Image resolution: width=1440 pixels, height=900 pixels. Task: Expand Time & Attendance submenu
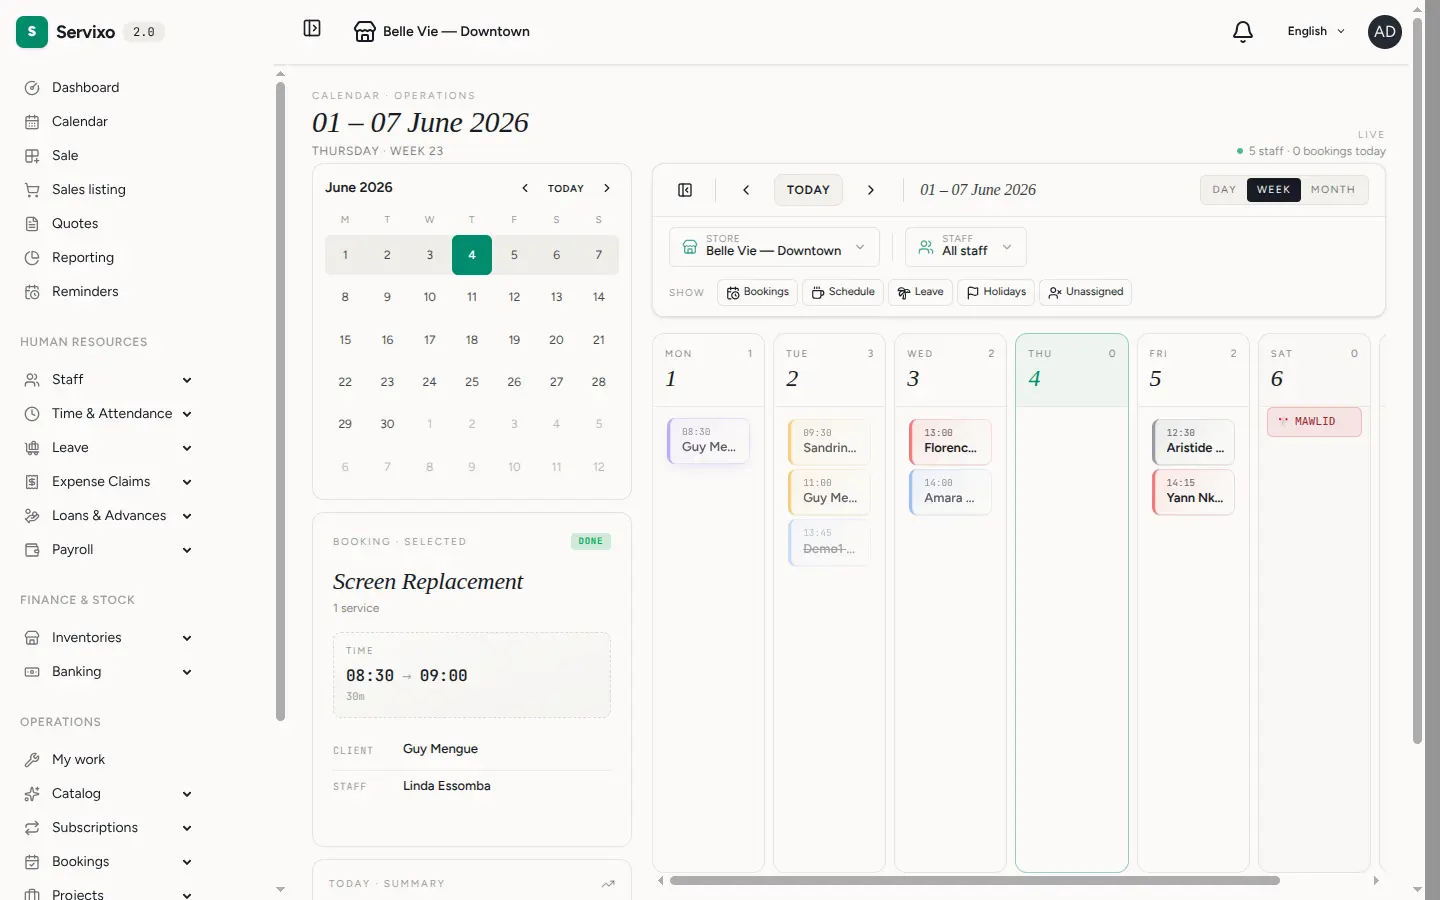click(187, 414)
